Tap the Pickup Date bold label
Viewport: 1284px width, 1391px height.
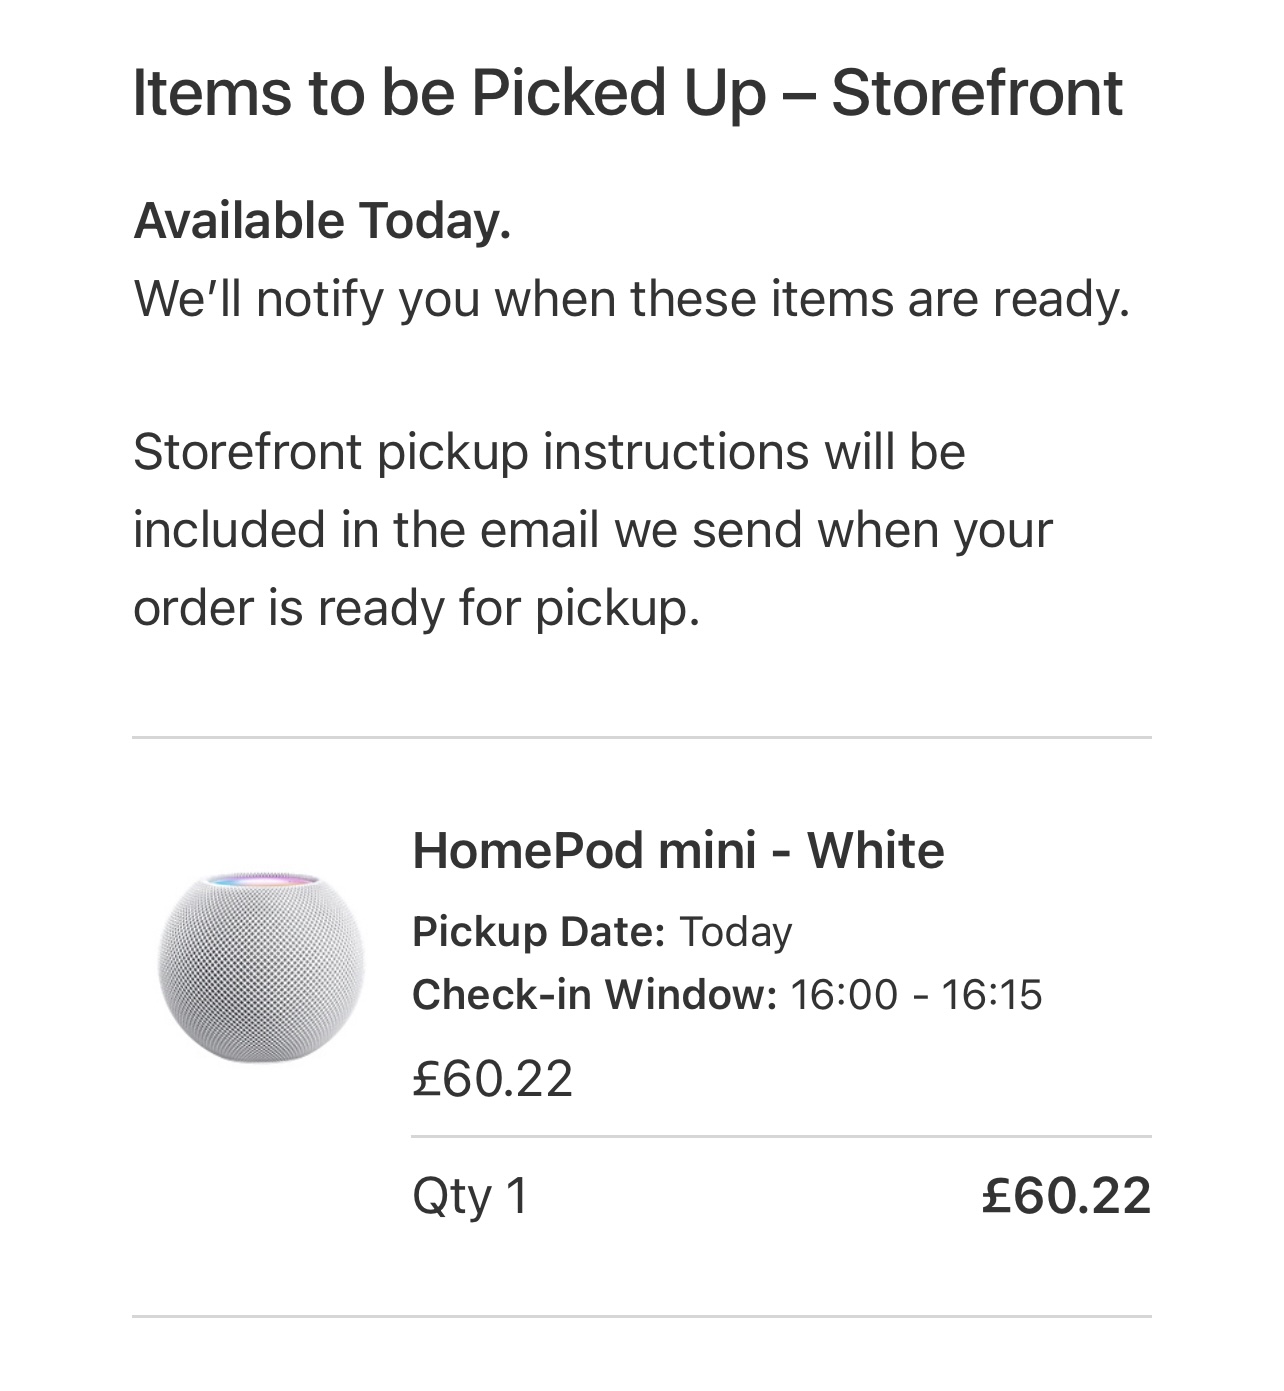click(538, 932)
